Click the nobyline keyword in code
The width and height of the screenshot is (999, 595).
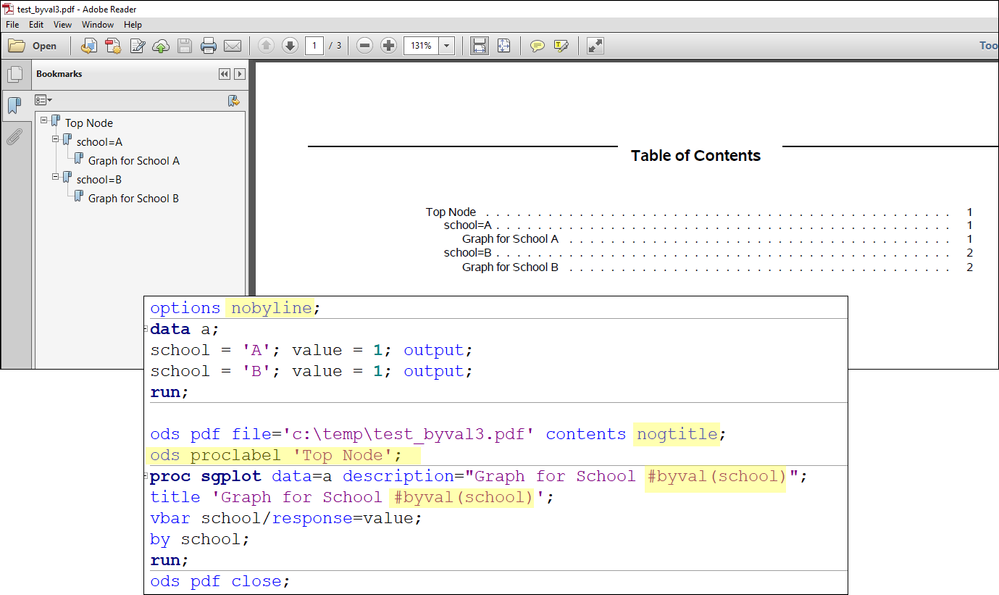point(271,308)
